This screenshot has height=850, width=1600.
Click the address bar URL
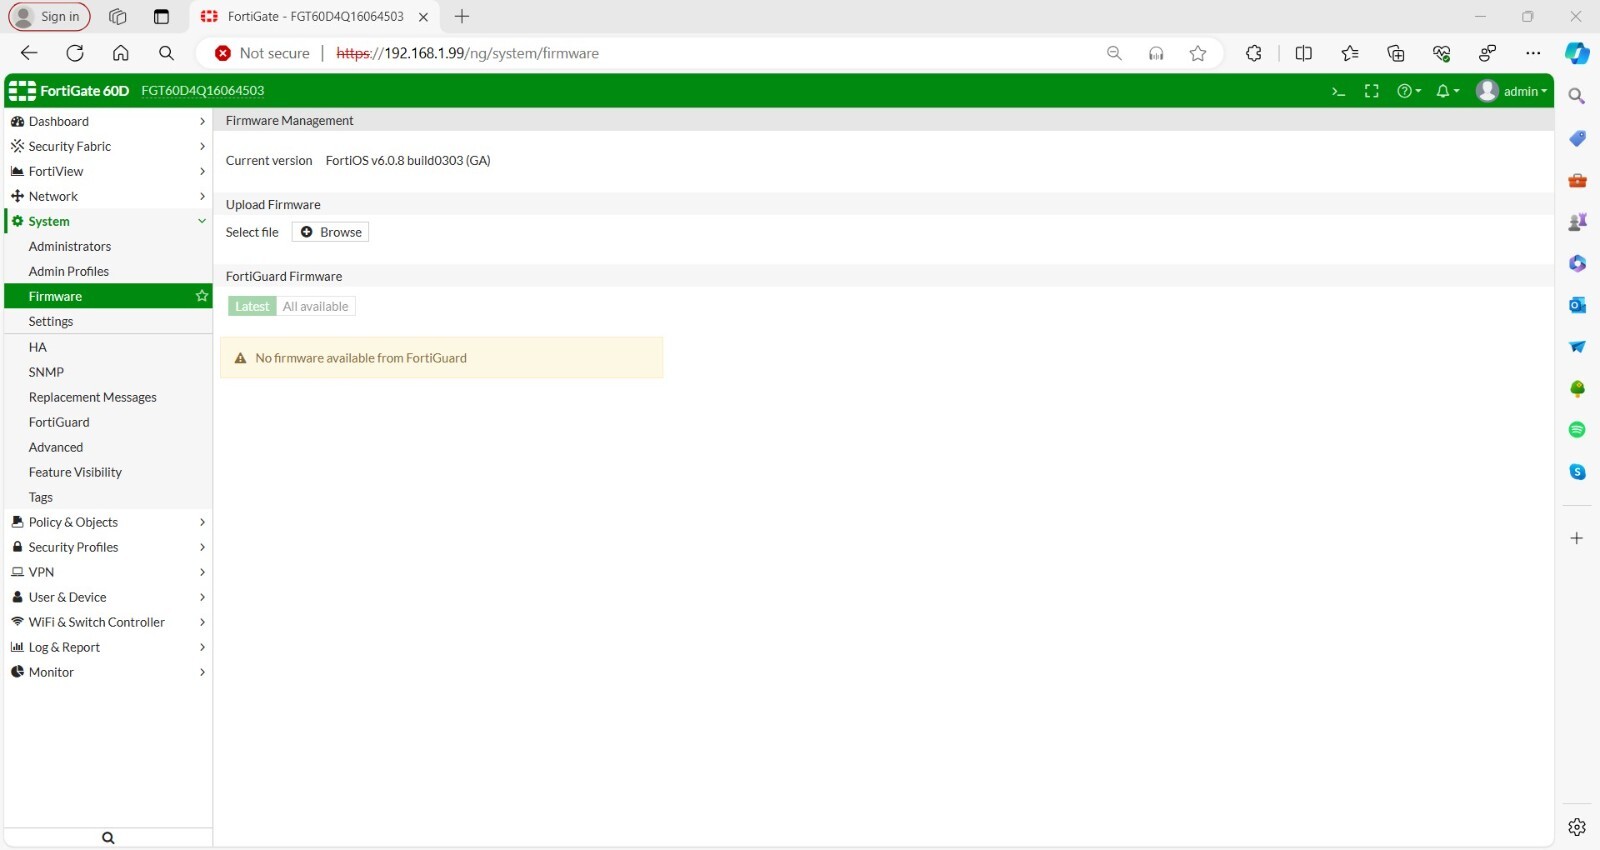[468, 53]
